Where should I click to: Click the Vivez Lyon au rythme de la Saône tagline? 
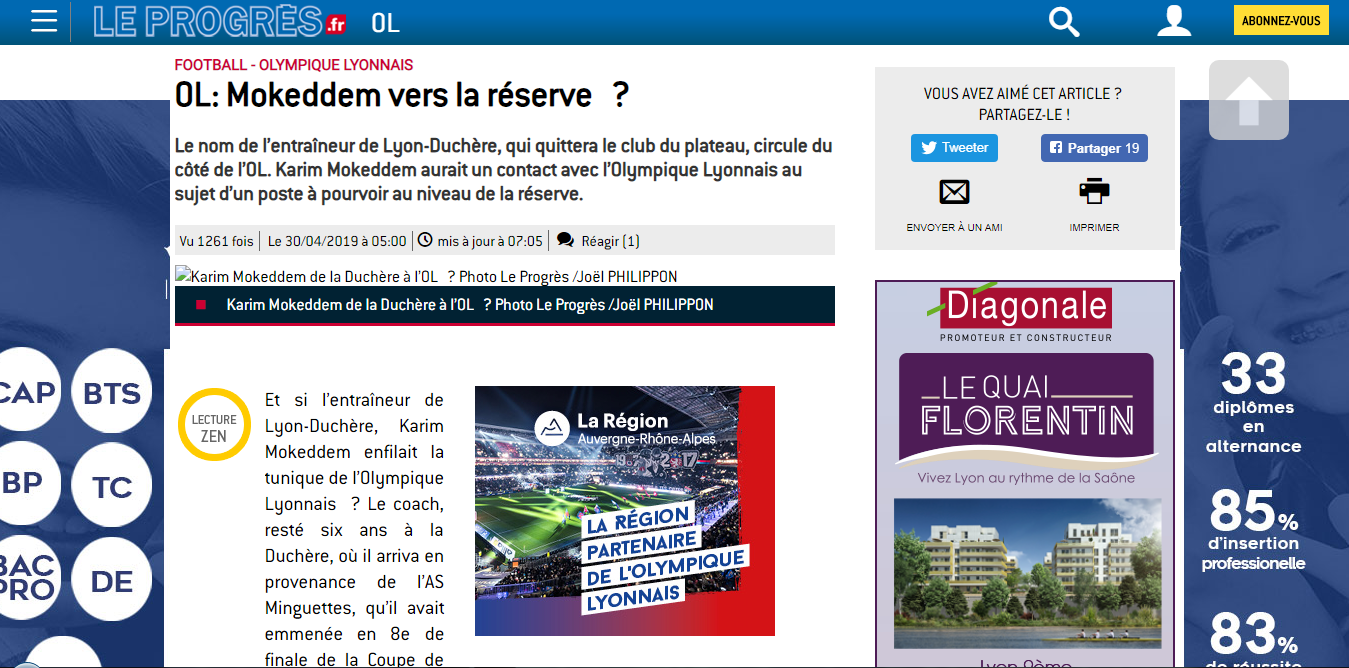pos(1026,478)
